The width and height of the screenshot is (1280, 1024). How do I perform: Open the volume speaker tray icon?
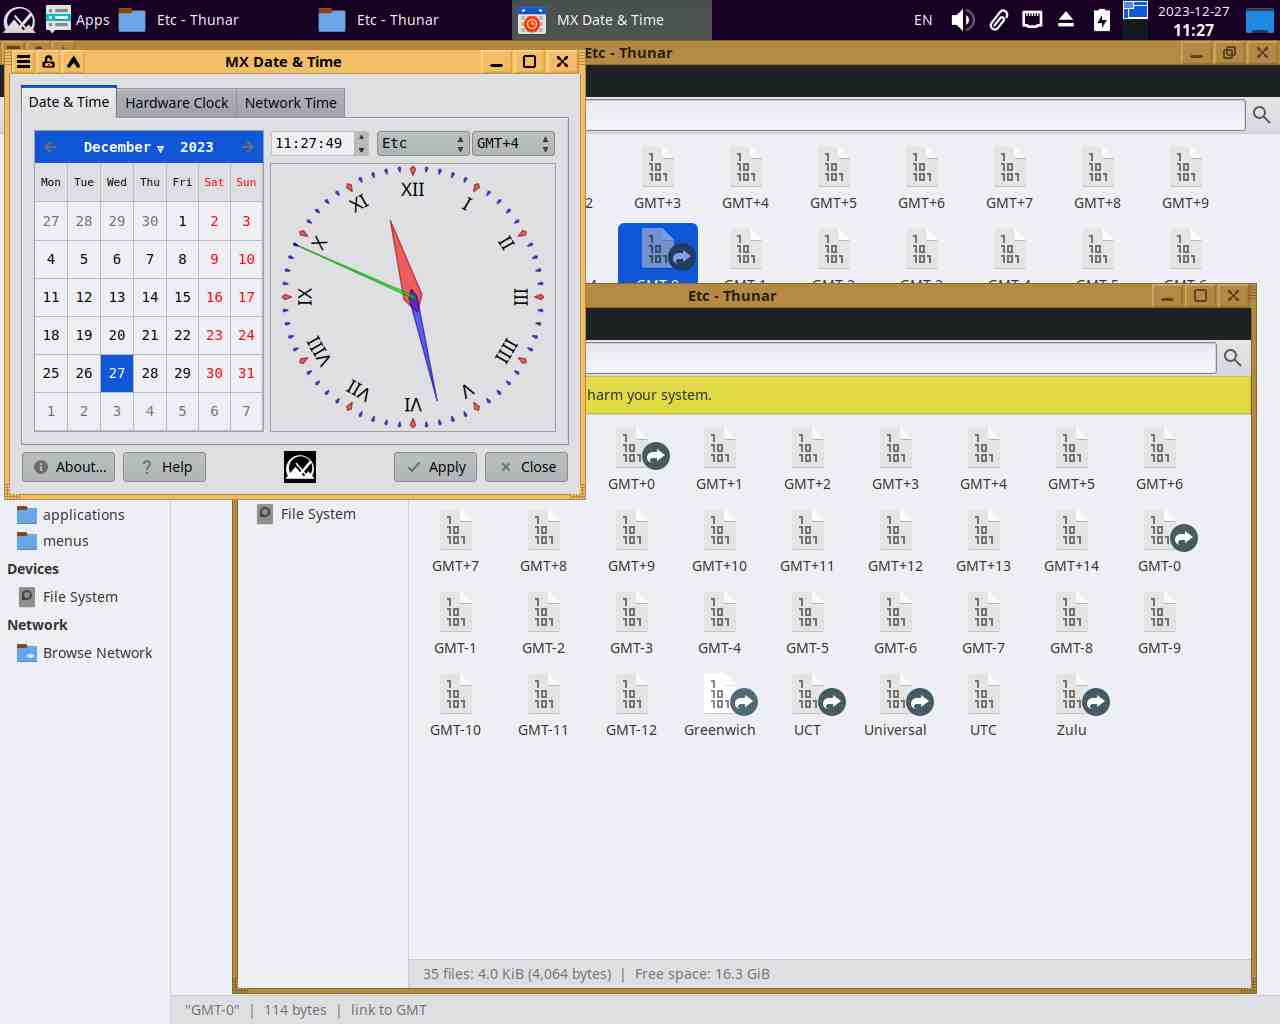click(x=962, y=20)
